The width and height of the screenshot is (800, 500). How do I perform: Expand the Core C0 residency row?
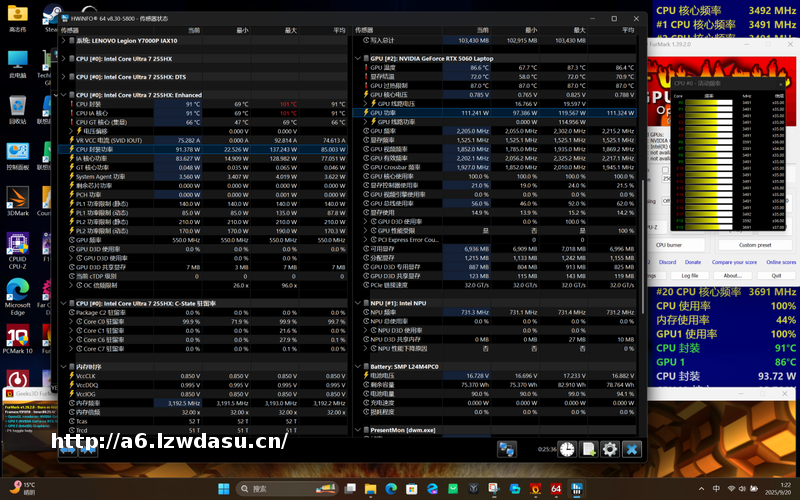click(71, 322)
